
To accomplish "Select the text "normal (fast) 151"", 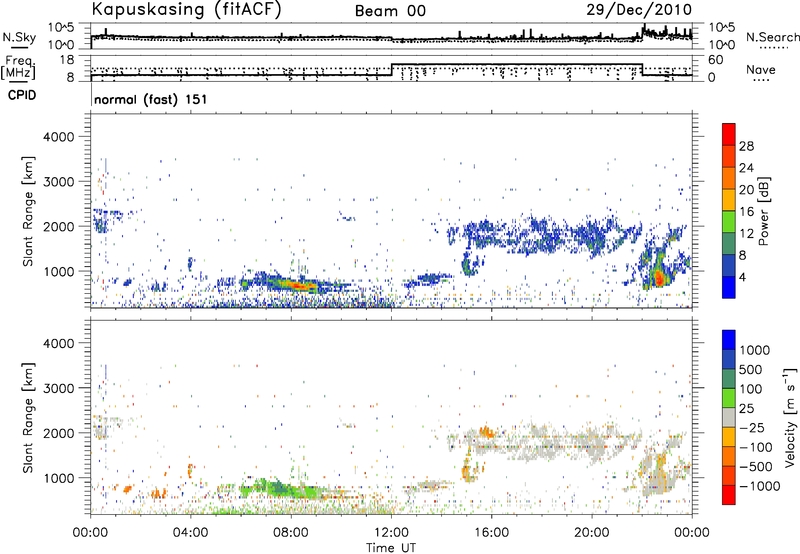I will point(151,99).
